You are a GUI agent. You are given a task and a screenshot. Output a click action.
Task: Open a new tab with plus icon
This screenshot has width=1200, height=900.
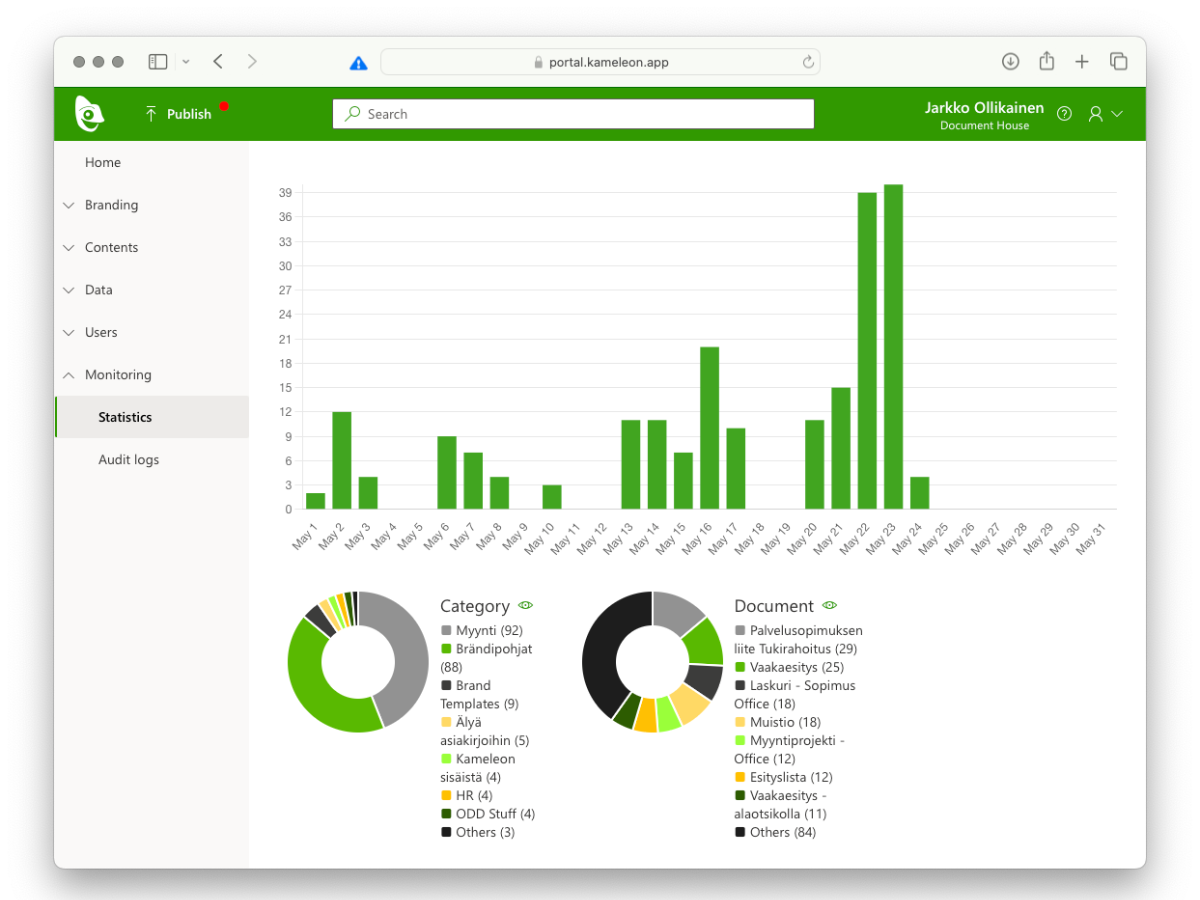tap(1082, 62)
